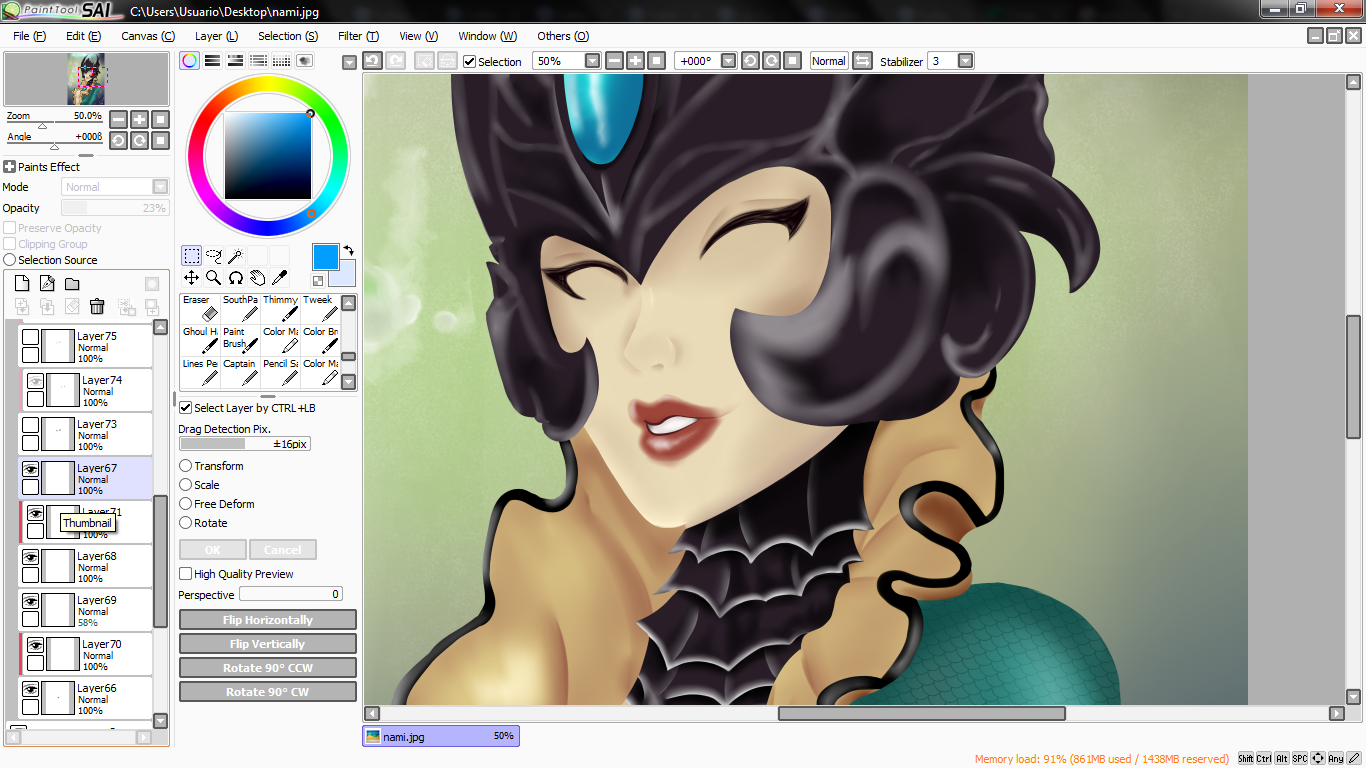
Task: Select the Zoom magnifier tool
Action: click(213, 278)
